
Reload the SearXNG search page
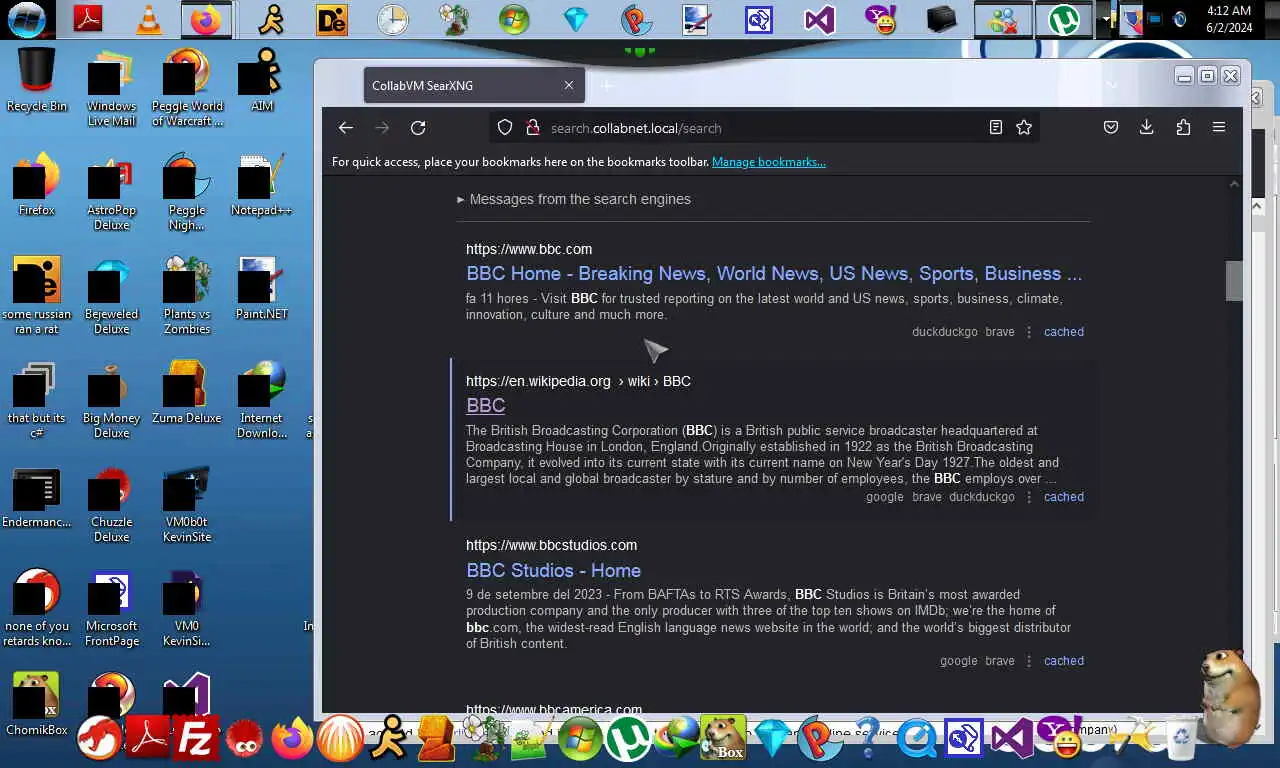pyautogui.click(x=418, y=128)
